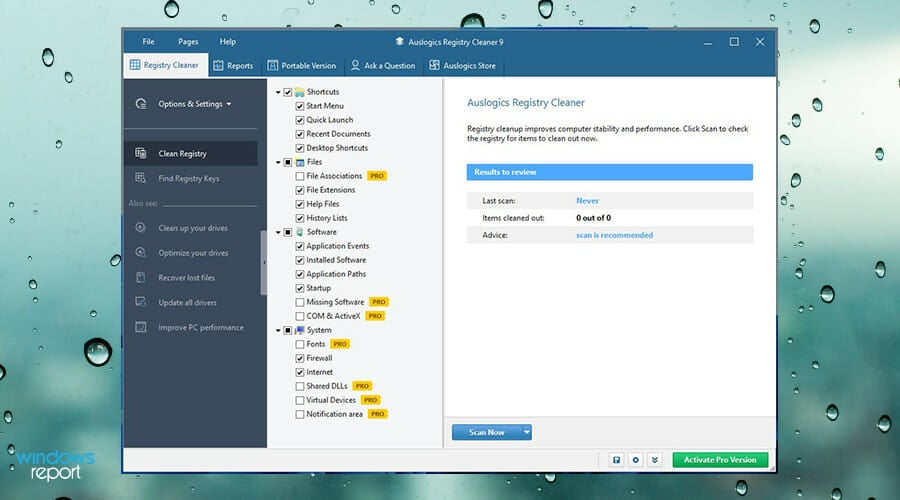The image size is (900, 500).
Task: Click the PRO badge beside Fonts
Action: 340,344
